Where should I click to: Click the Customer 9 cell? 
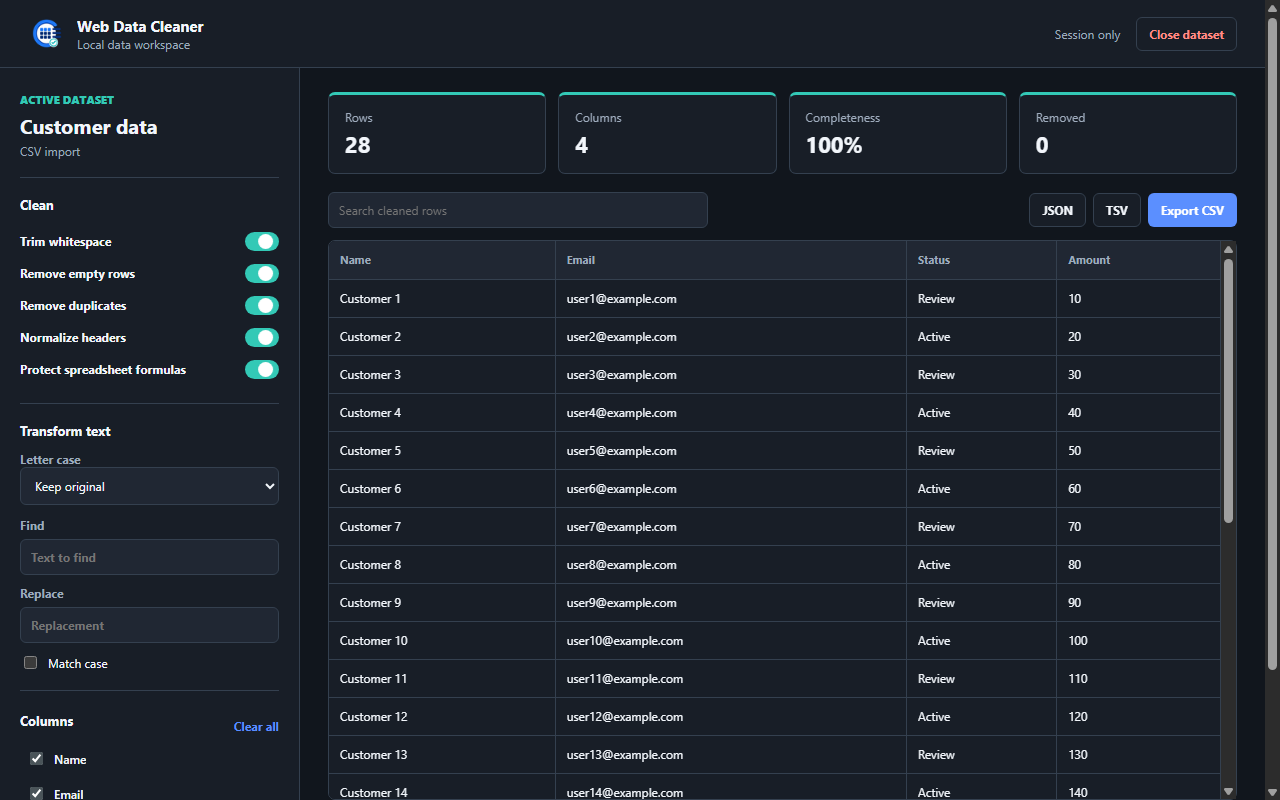(442, 603)
